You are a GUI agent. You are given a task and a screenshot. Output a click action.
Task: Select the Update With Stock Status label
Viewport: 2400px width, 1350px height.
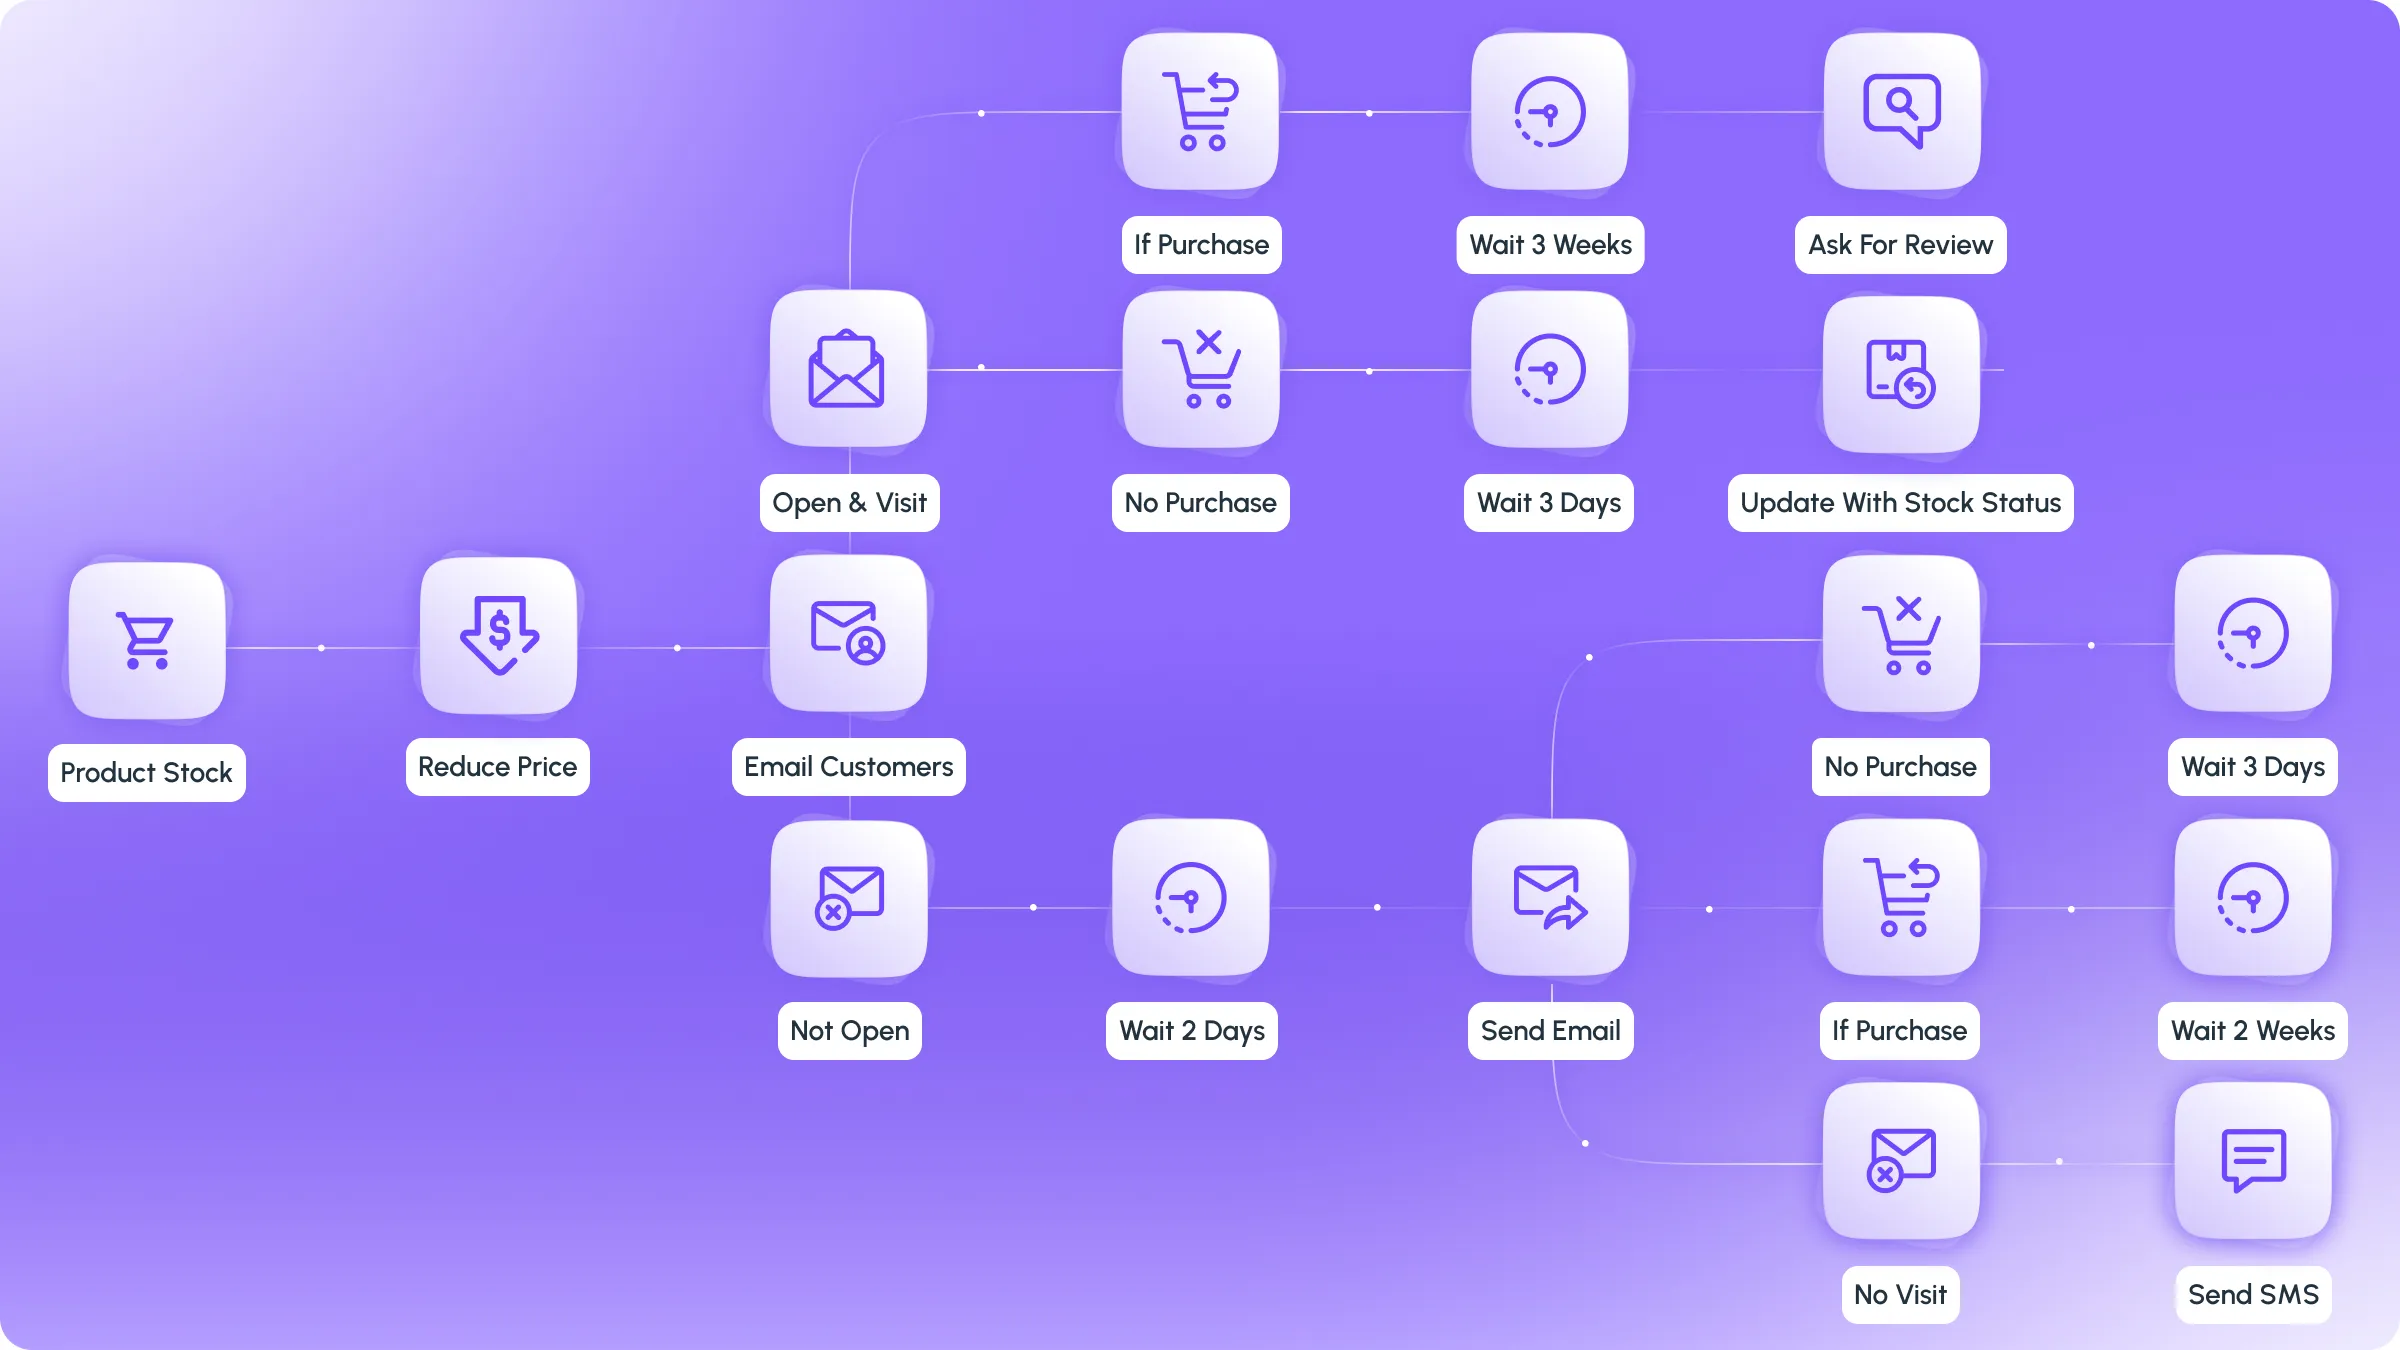tap(1900, 502)
